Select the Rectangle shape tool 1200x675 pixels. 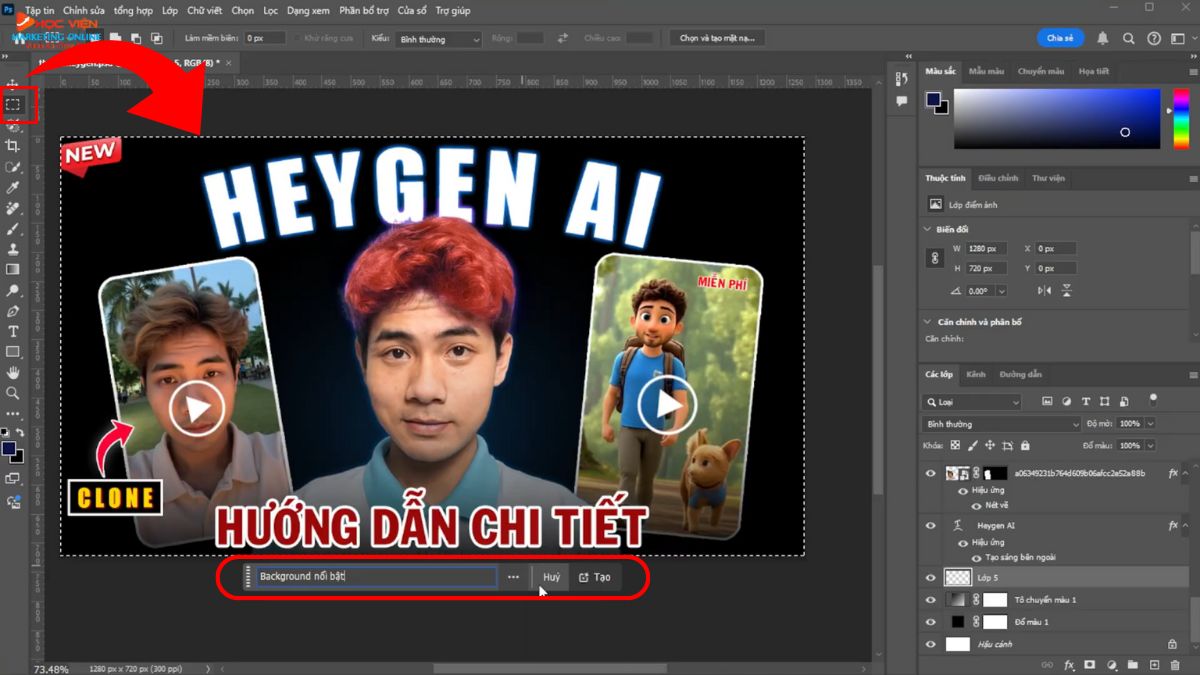13,352
